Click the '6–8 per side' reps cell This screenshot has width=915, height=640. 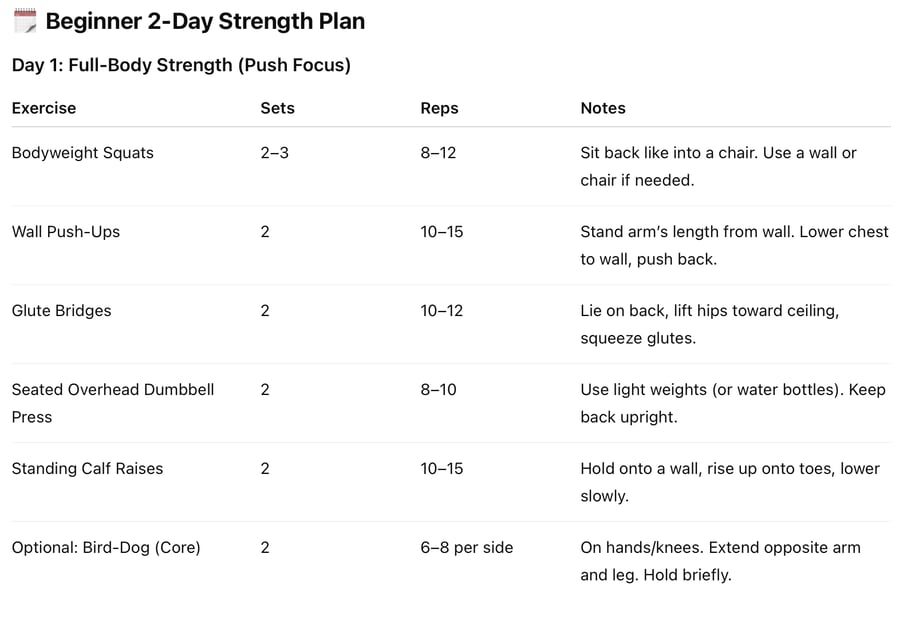[467, 547]
